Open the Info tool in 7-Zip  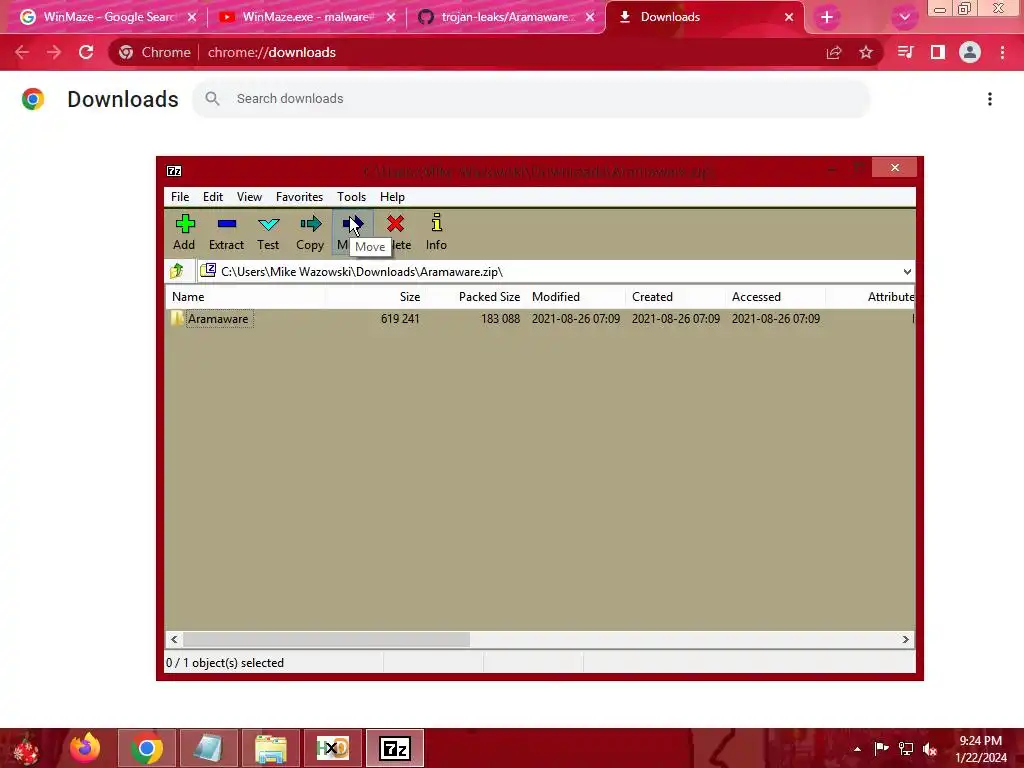tap(436, 223)
